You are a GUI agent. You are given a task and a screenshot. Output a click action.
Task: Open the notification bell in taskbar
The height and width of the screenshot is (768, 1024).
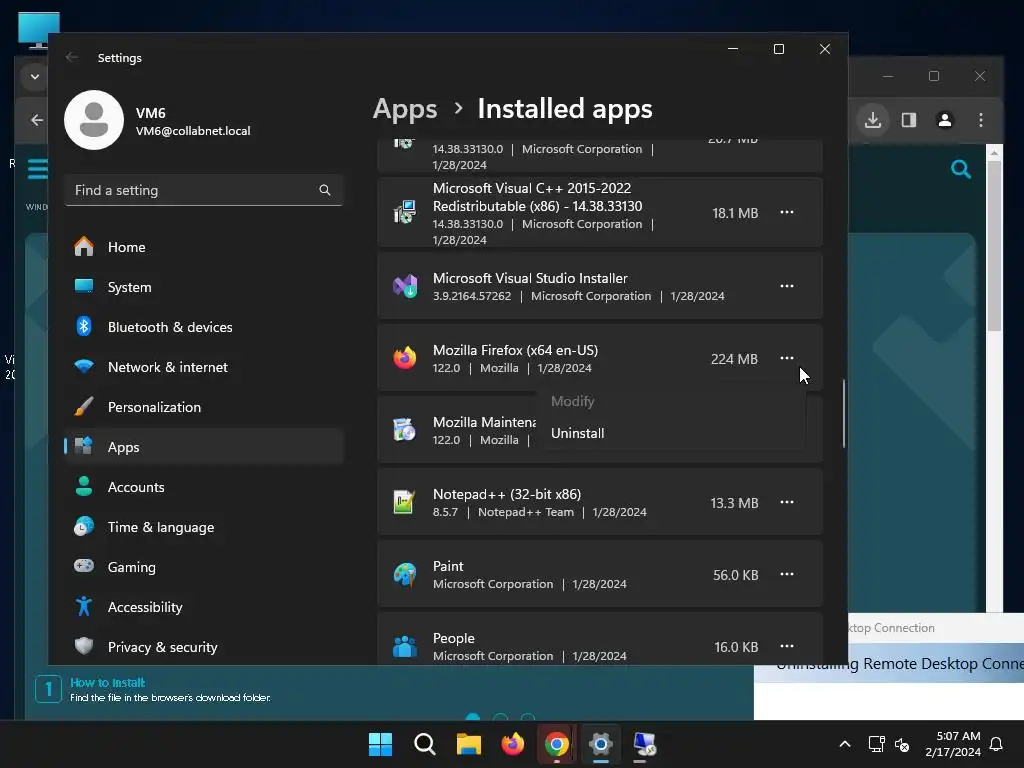click(997, 744)
